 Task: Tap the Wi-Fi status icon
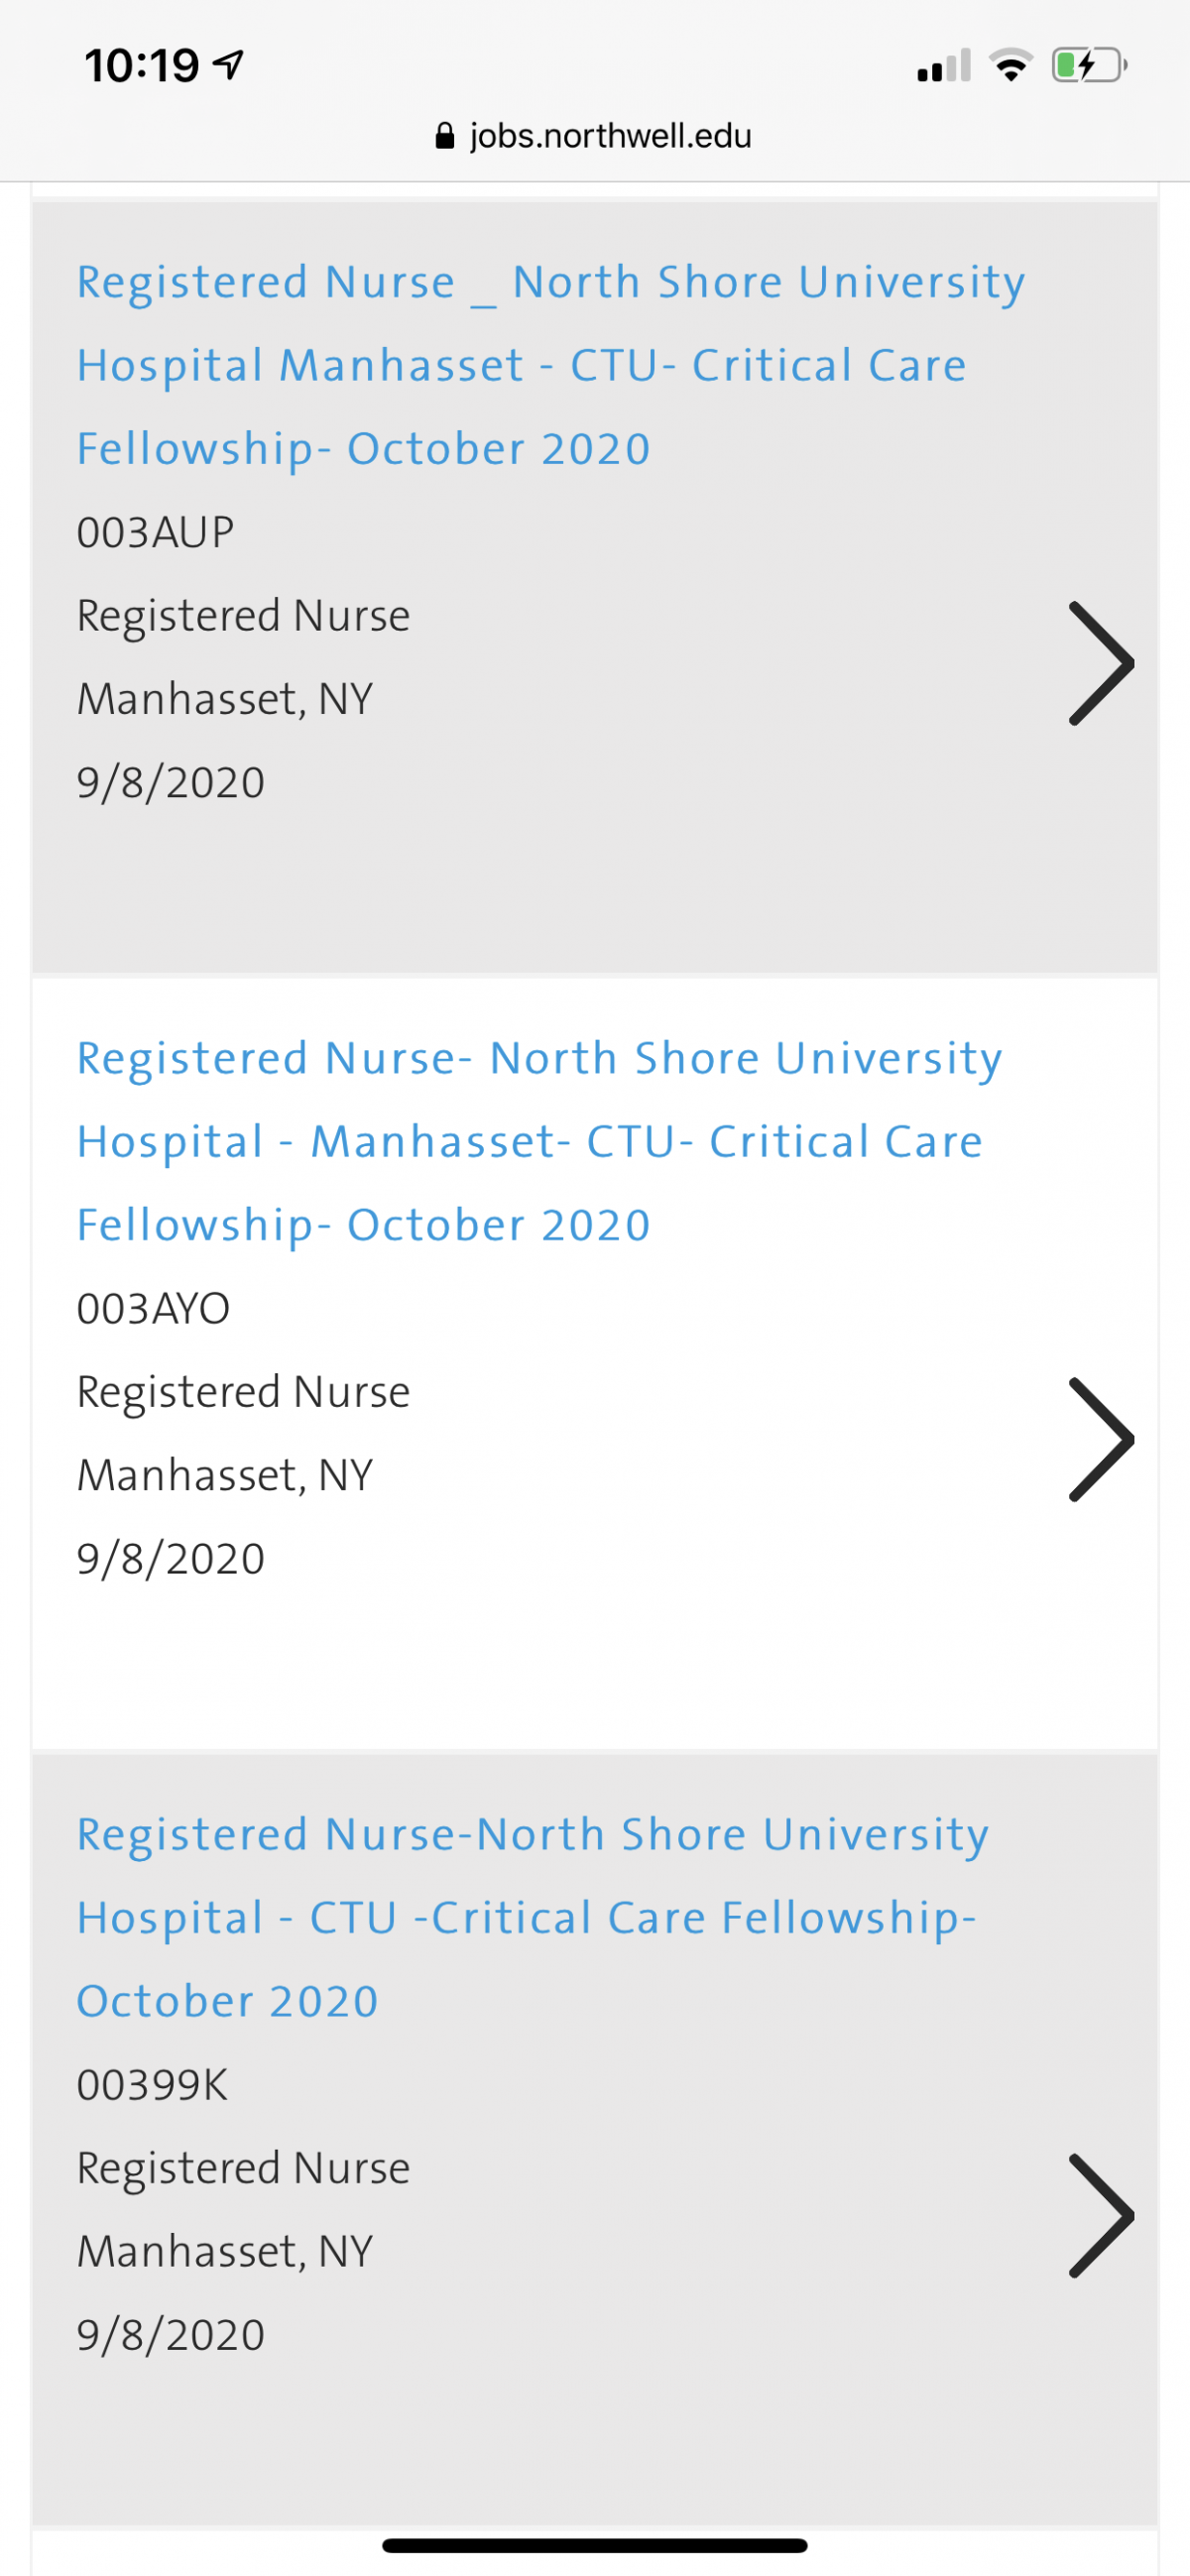point(1011,66)
